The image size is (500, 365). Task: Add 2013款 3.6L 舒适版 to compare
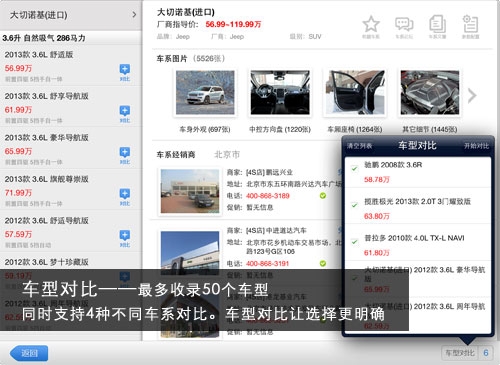pos(125,72)
